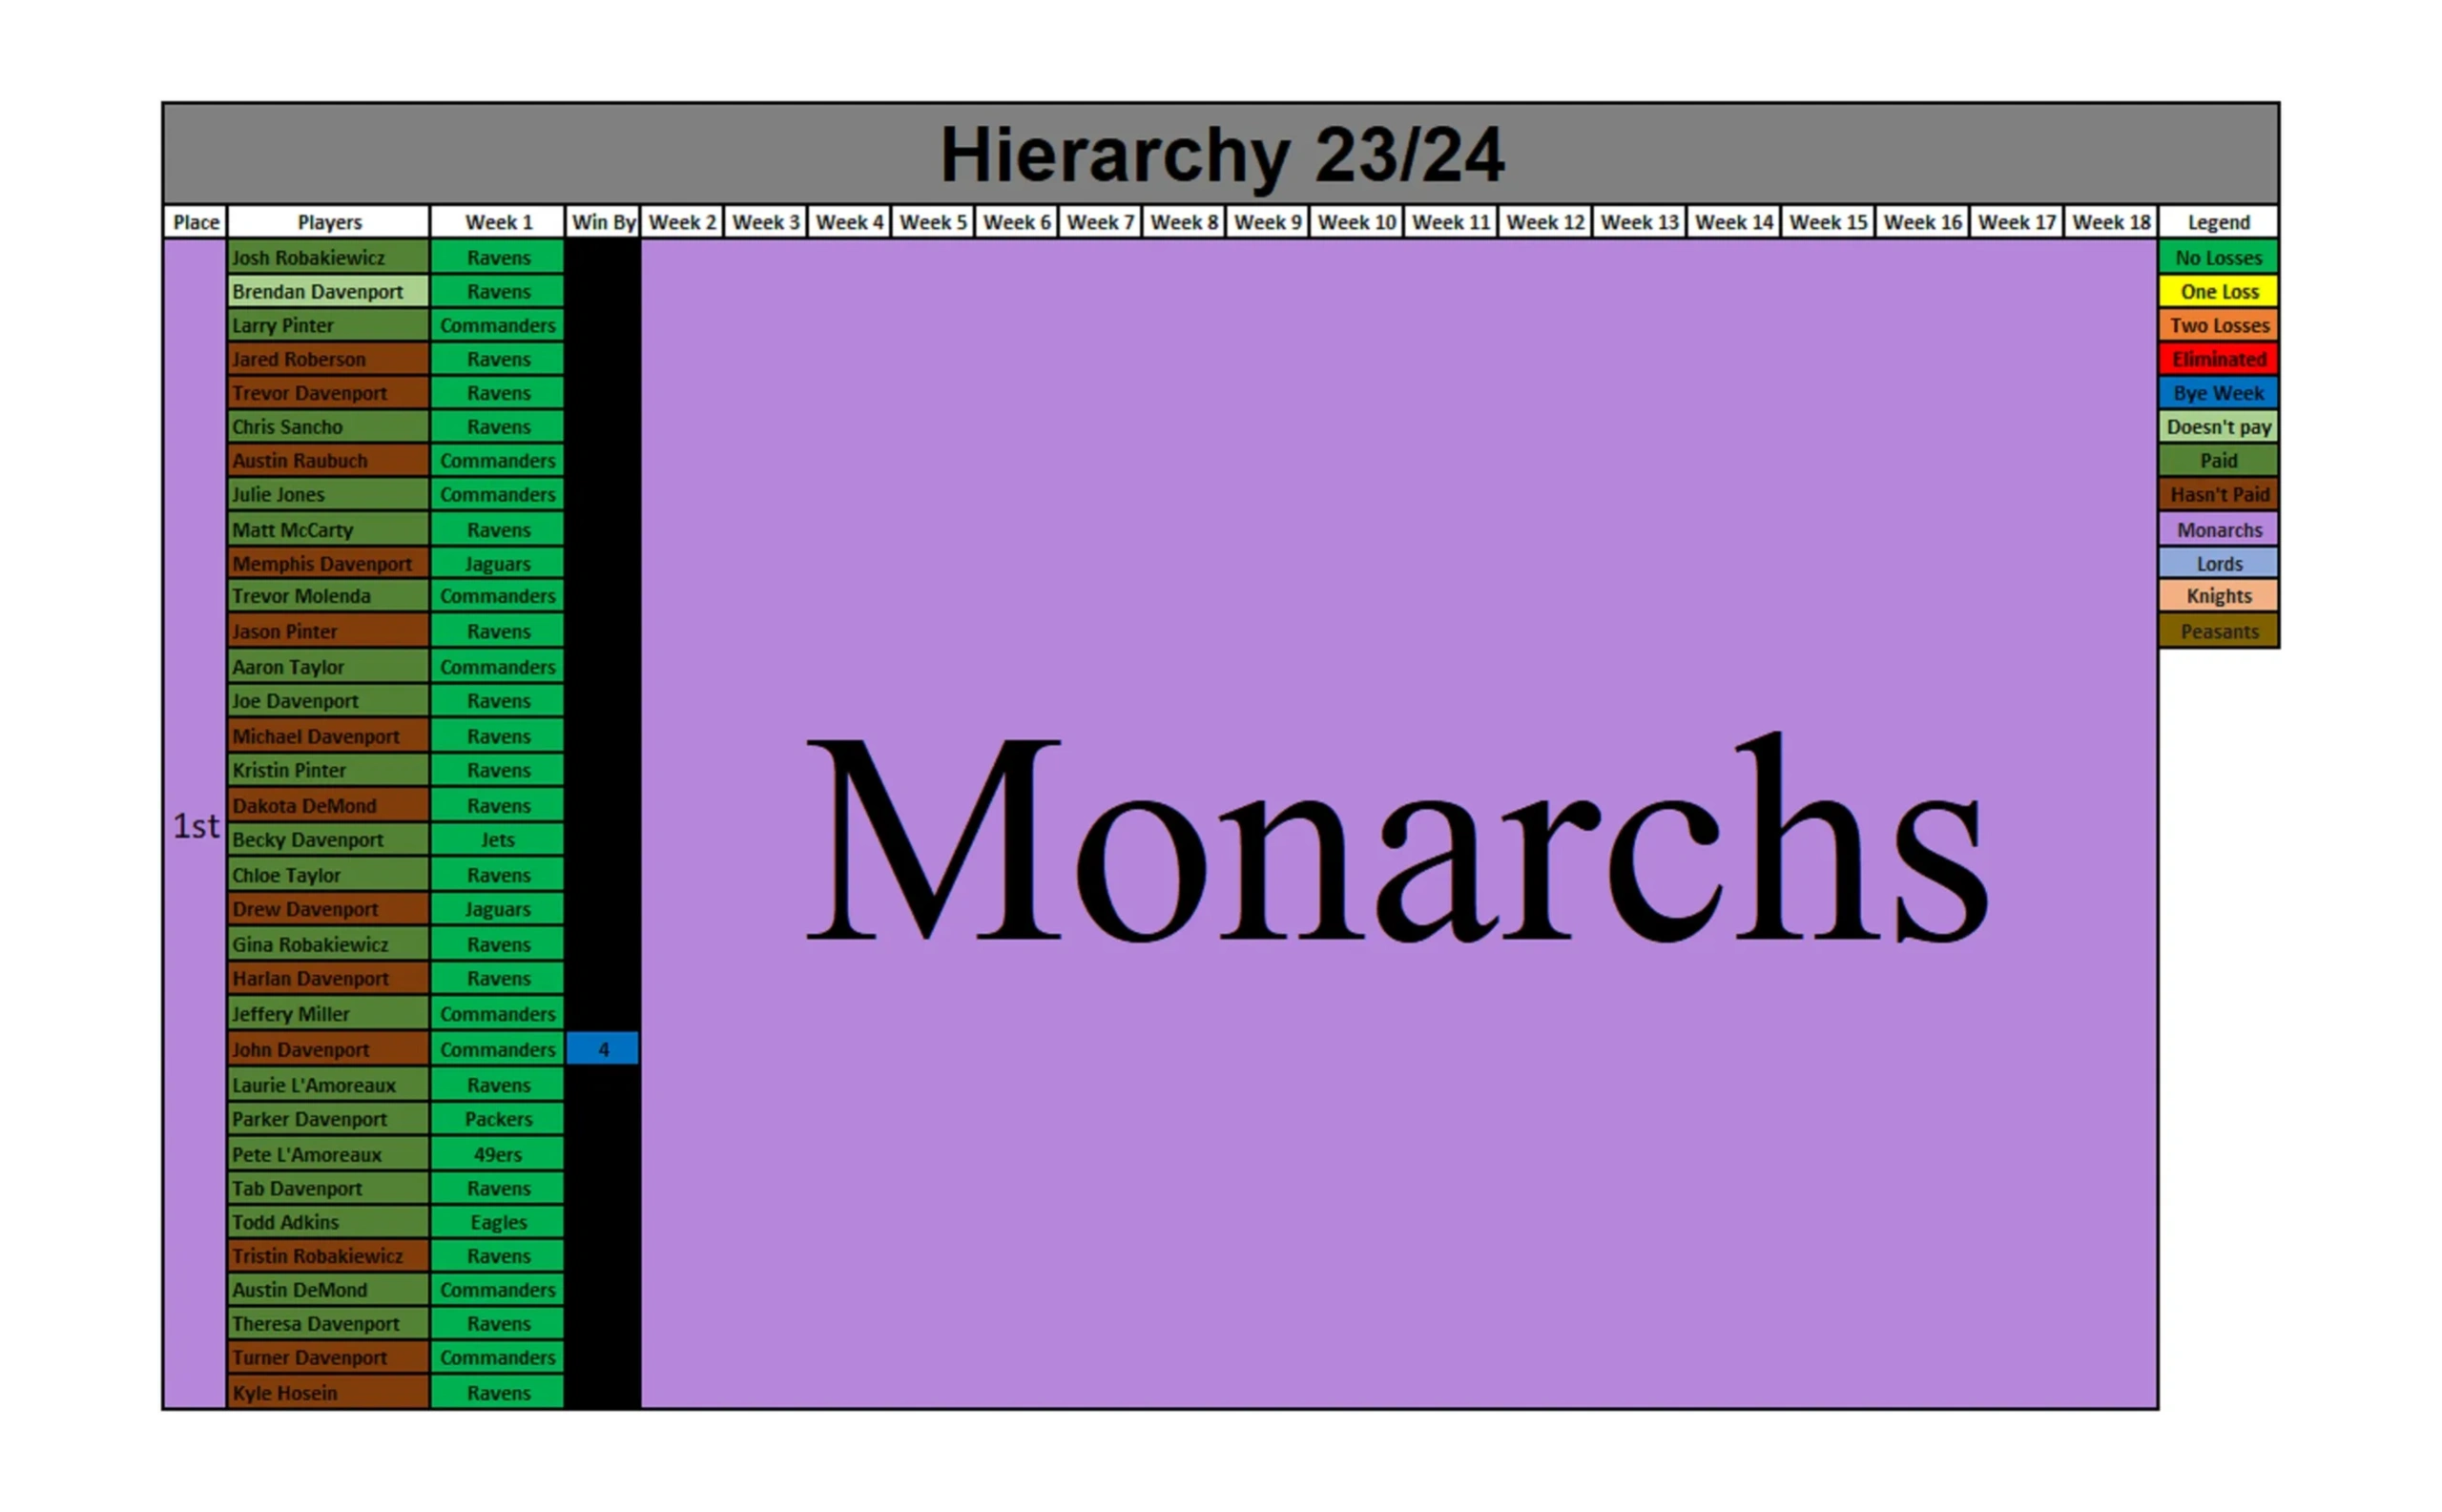Screen dimensions: 2442x1512
Task: Click the red Eliminated legend swatch
Action: pyautogui.click(x=2218, y=359)
